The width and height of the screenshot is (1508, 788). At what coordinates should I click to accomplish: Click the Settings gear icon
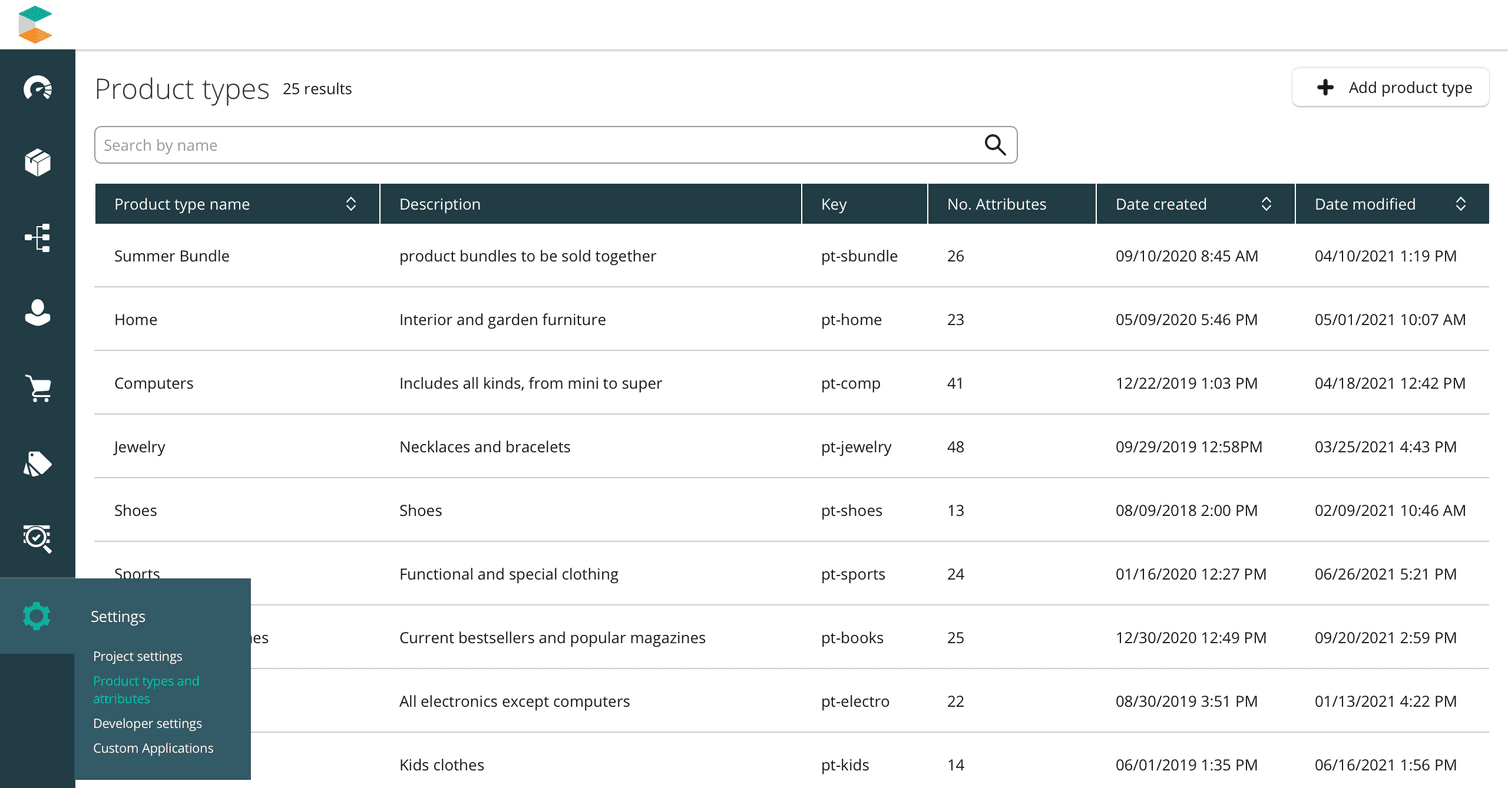coord(37,616)
